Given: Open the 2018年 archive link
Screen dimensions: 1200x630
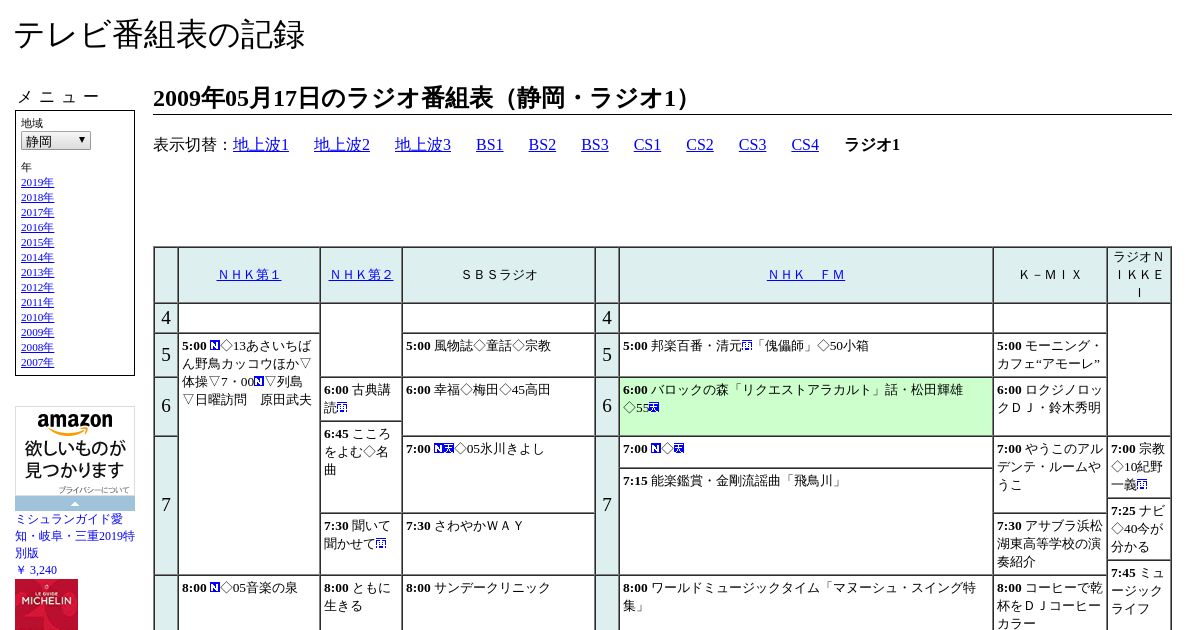Looking at the screenshot, I should (x=37, y=197).
